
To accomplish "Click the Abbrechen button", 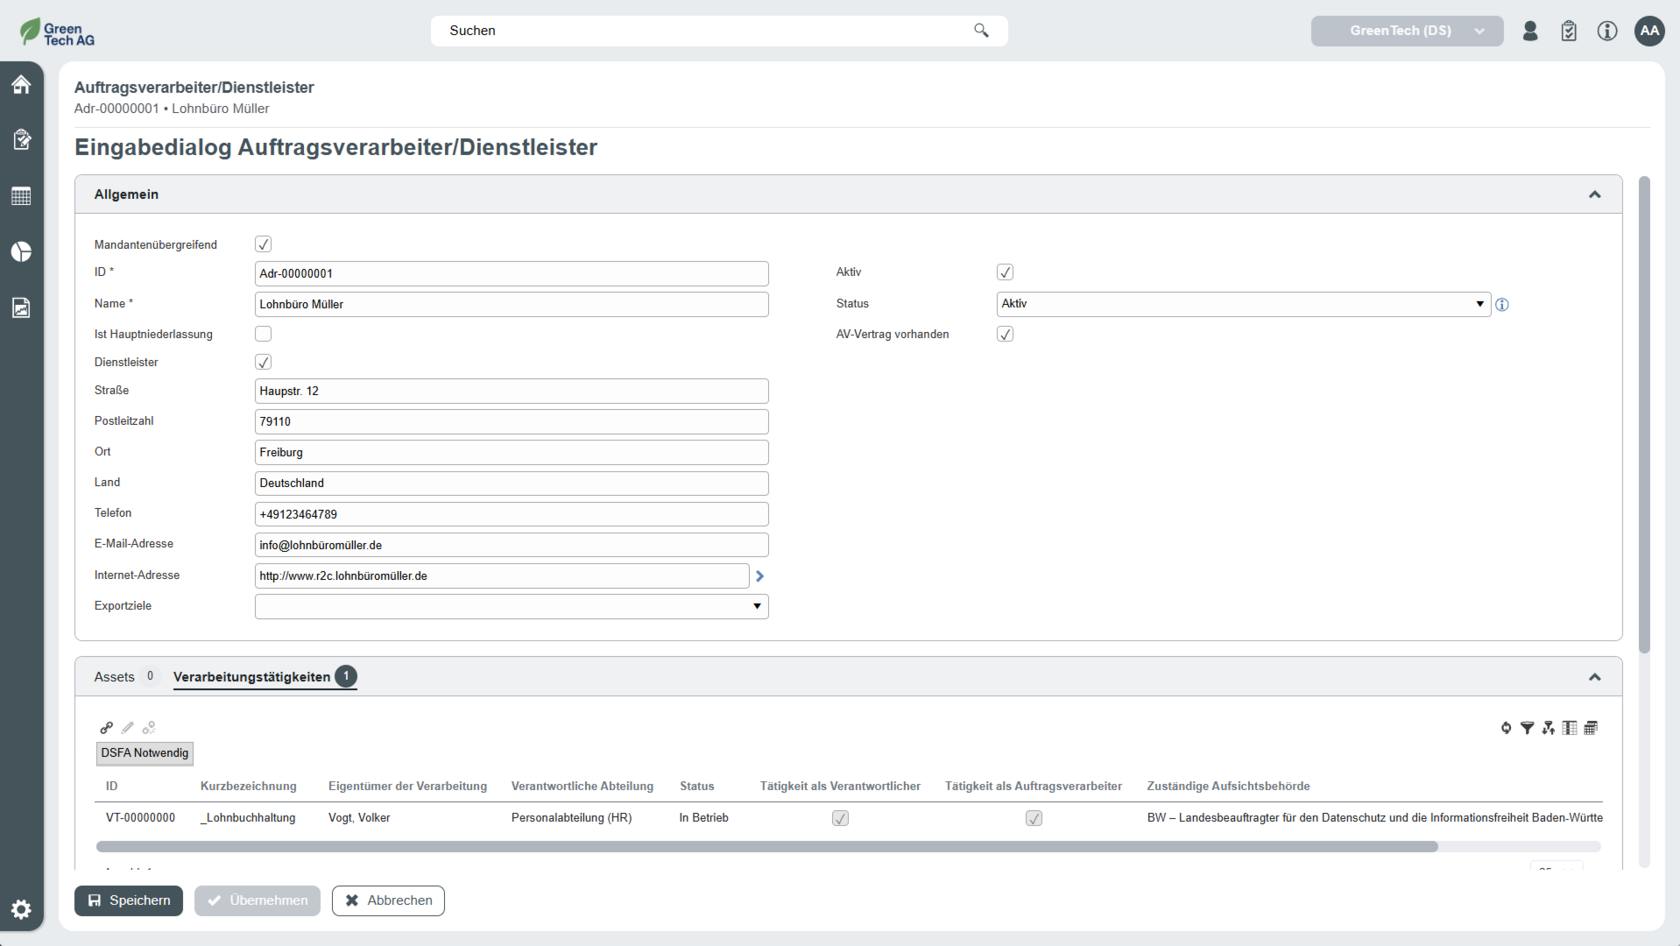I will 388,900.
